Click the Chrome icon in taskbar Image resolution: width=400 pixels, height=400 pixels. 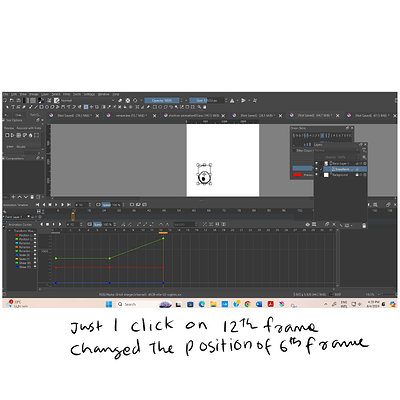tap(247, 304)
